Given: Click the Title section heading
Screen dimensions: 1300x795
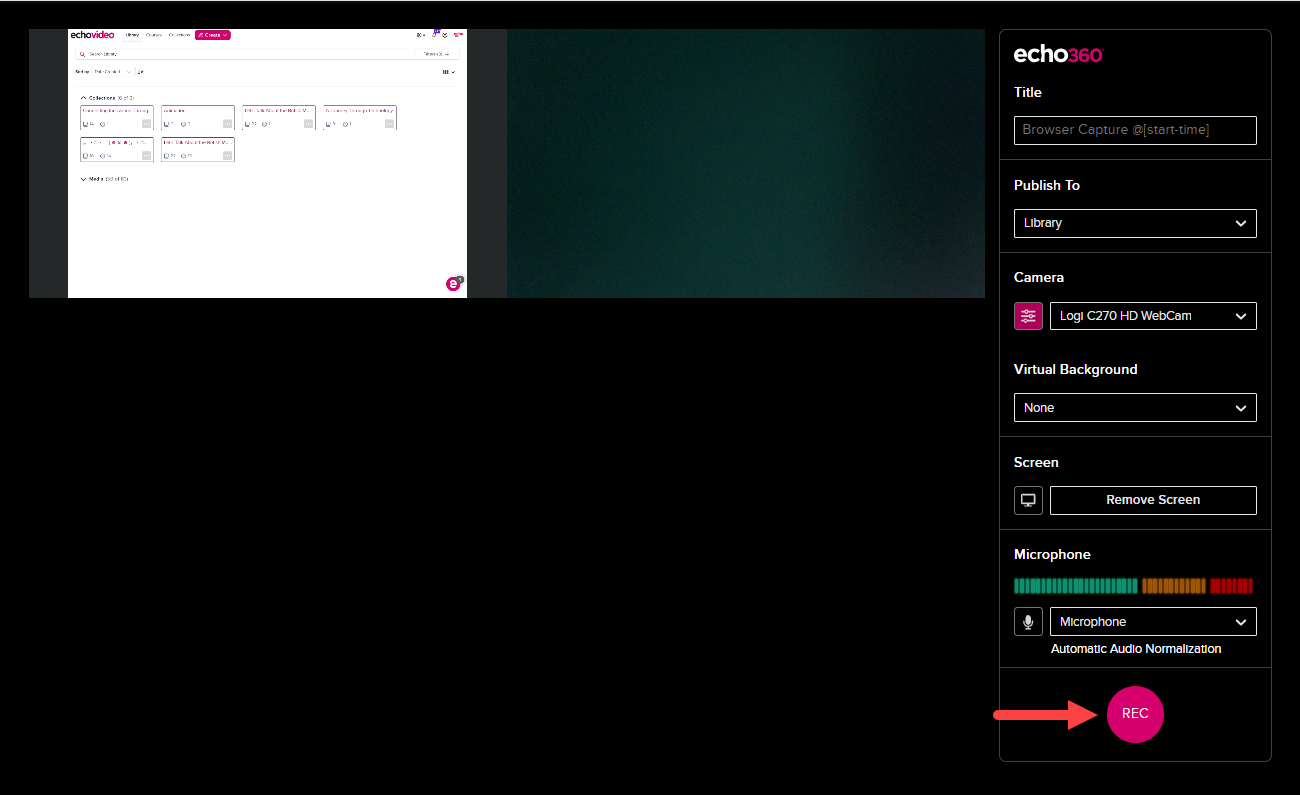Looking at the screenshot, I should pyautogui.click(x=1028, y=92).
